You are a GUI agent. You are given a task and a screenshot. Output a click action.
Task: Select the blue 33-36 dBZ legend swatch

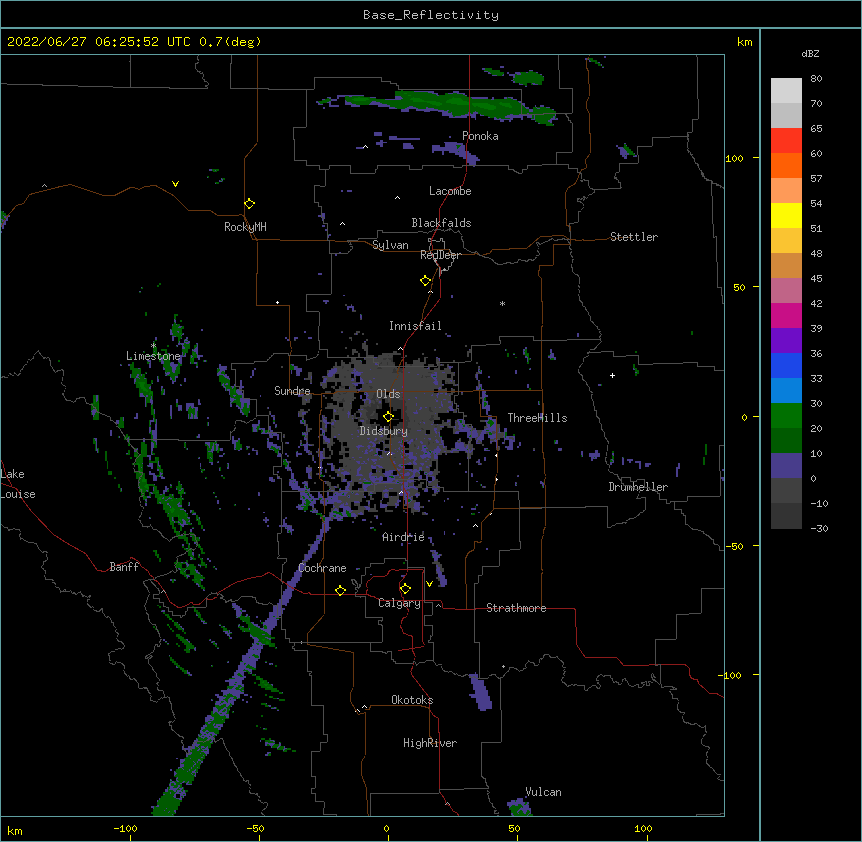pos(786,365)
